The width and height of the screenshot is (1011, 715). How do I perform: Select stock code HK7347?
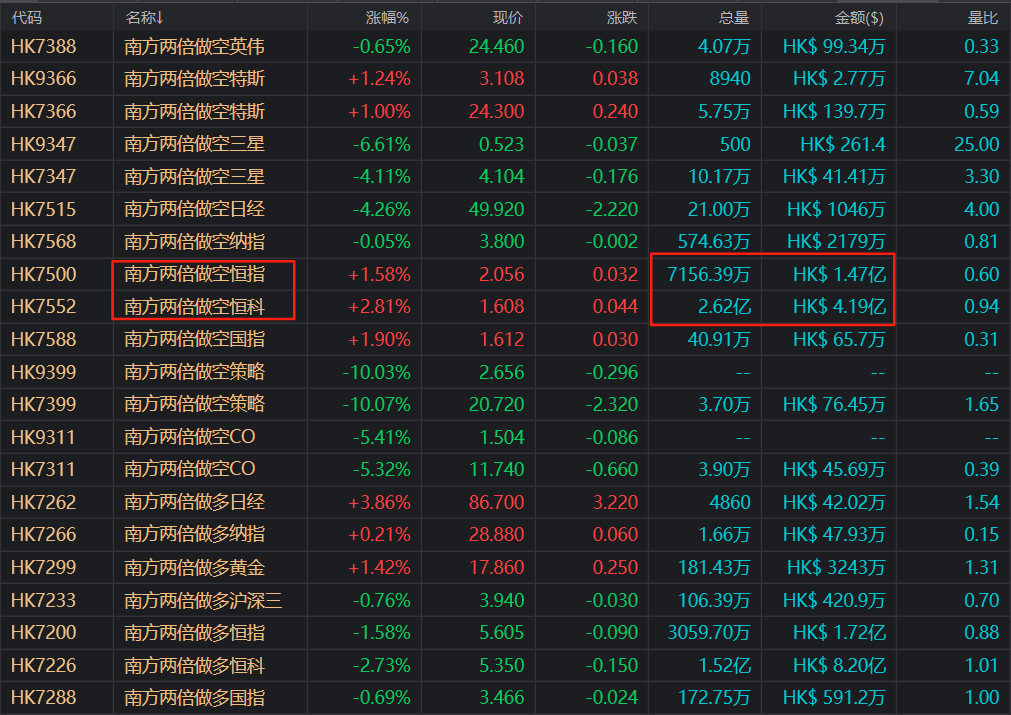coord(43,176)
